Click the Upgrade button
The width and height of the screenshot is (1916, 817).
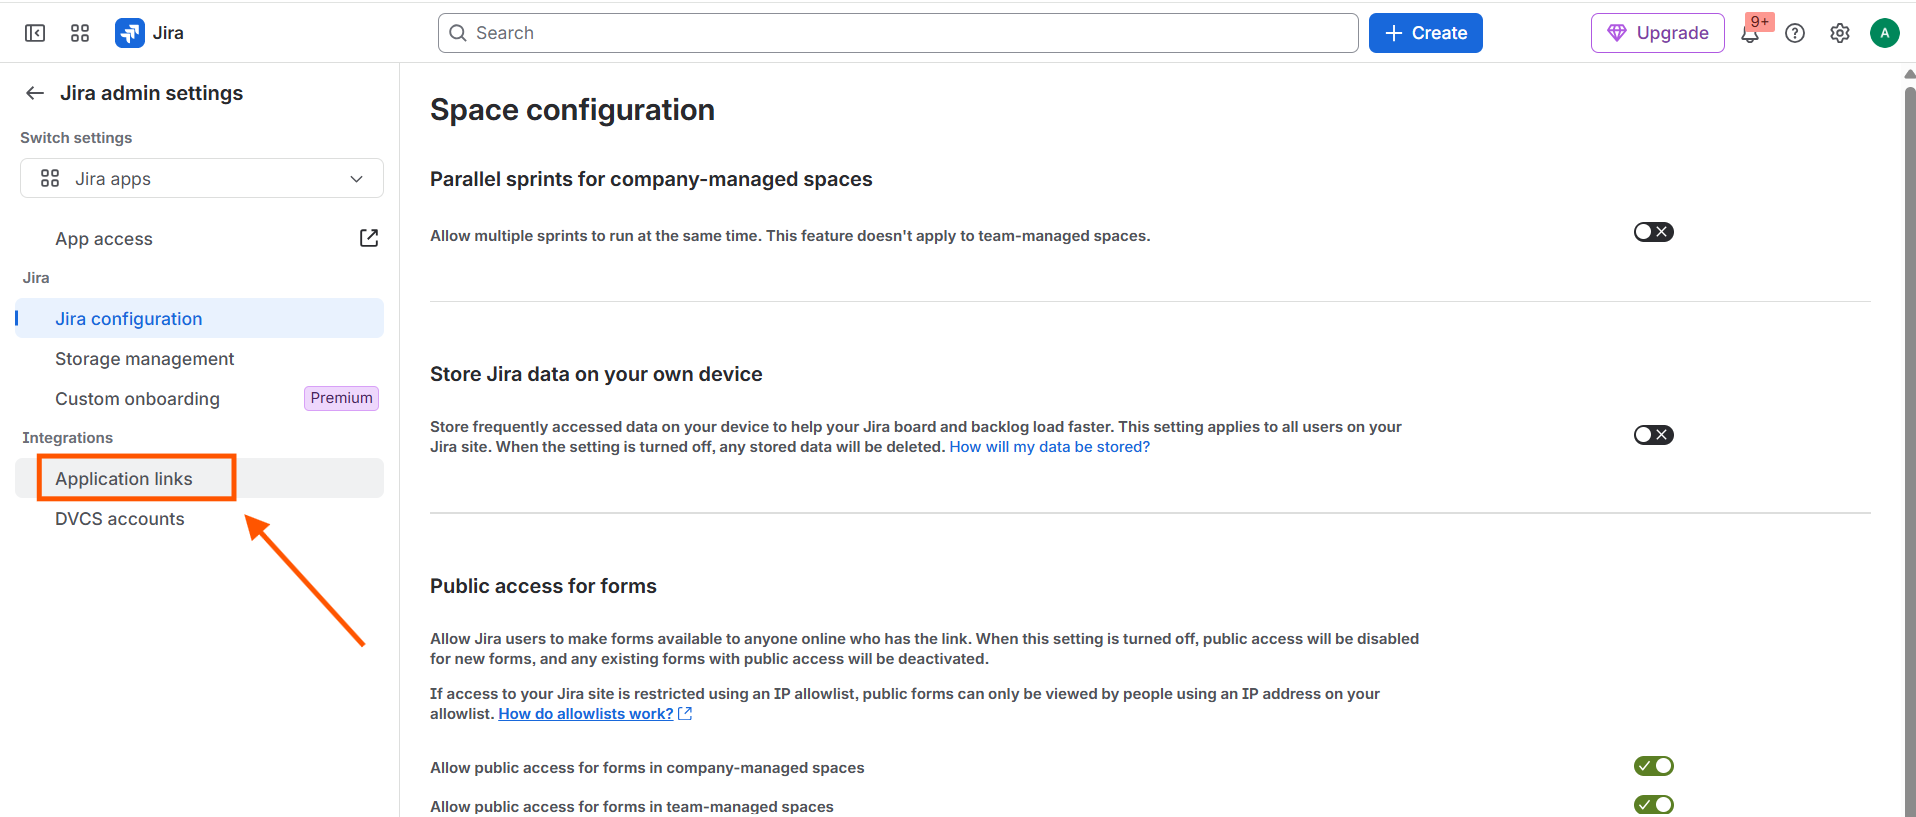1657,33
